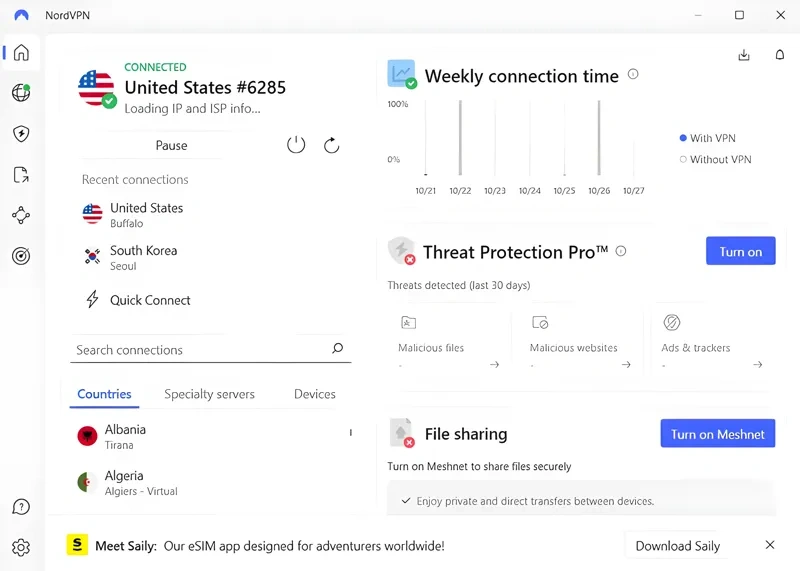The width and height of the screenshot is (800, 571).
Task: Click info icon beside Threat Protection Pro
Action: (x=620, y=251)
